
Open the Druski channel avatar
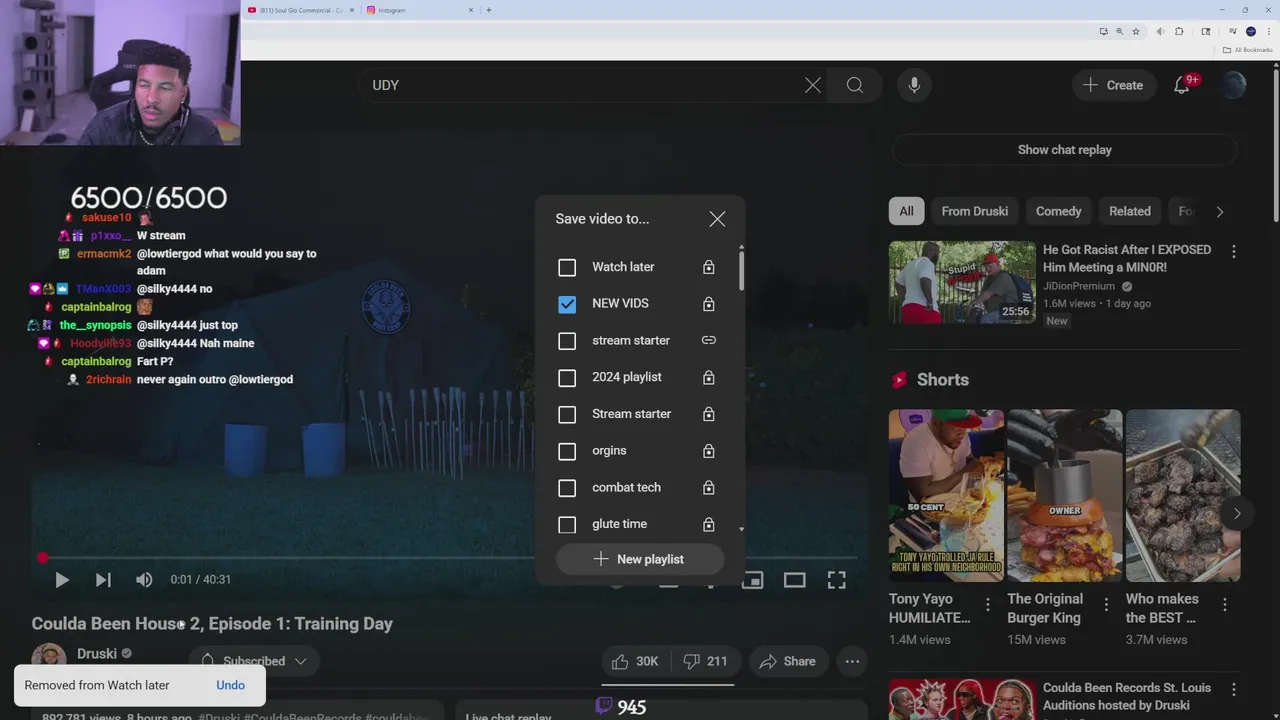point(49,658)
